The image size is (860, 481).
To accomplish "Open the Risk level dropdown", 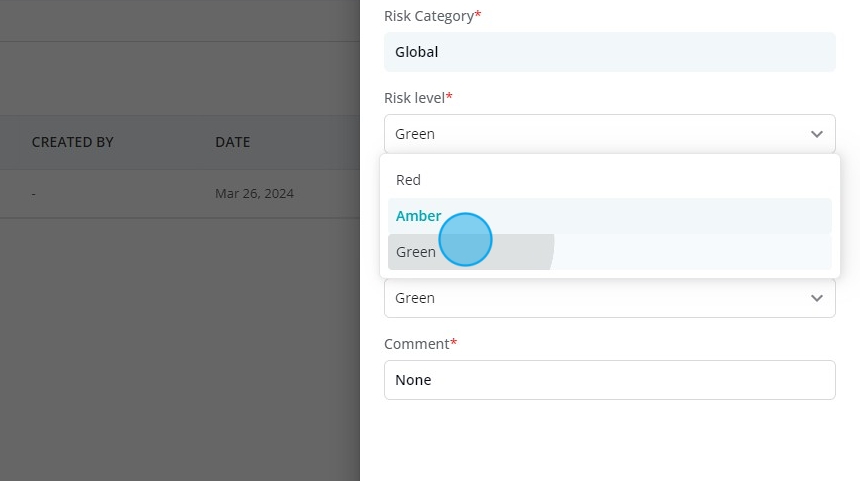I will (x=609, y=134).
